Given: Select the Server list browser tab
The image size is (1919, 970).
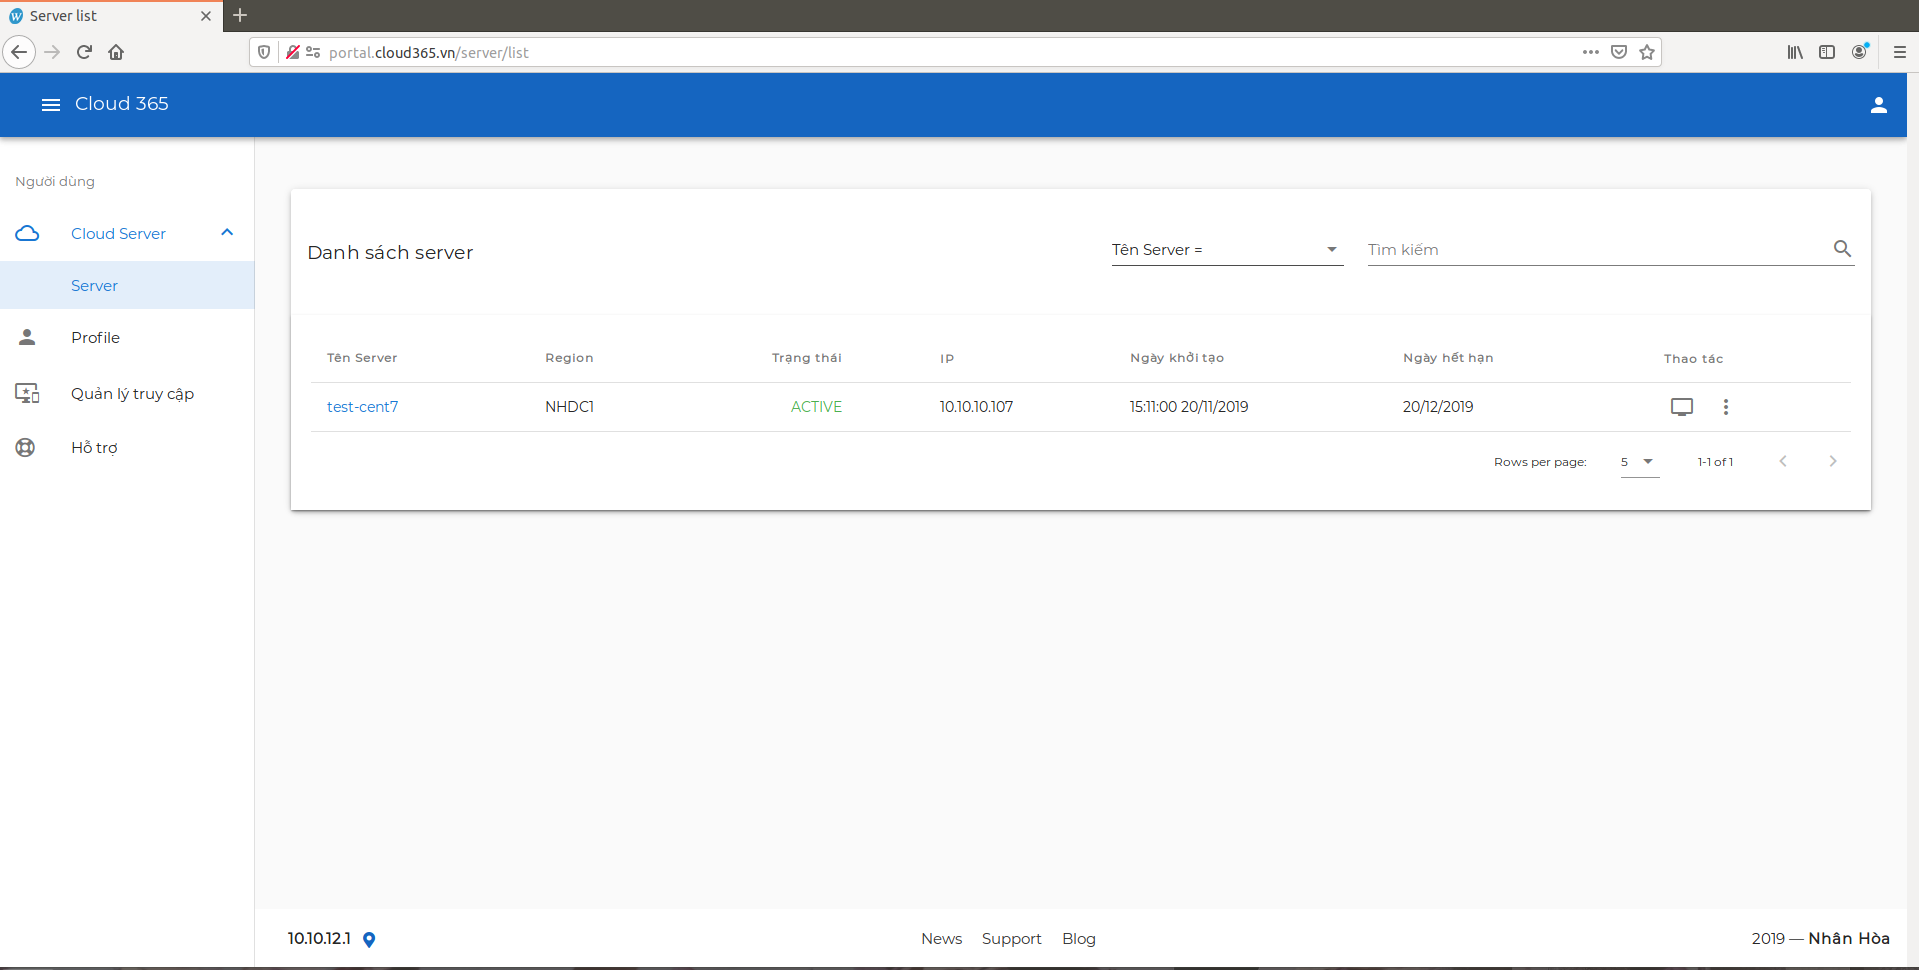Looking at the screenshot, I should tap(111, 16).
